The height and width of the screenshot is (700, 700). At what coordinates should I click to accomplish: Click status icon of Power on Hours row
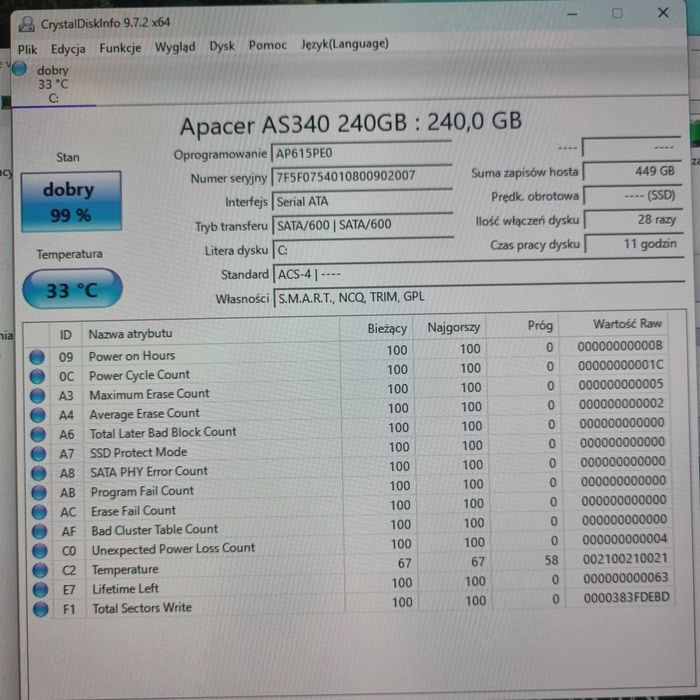pyautogui.click(x=37, y=357)
